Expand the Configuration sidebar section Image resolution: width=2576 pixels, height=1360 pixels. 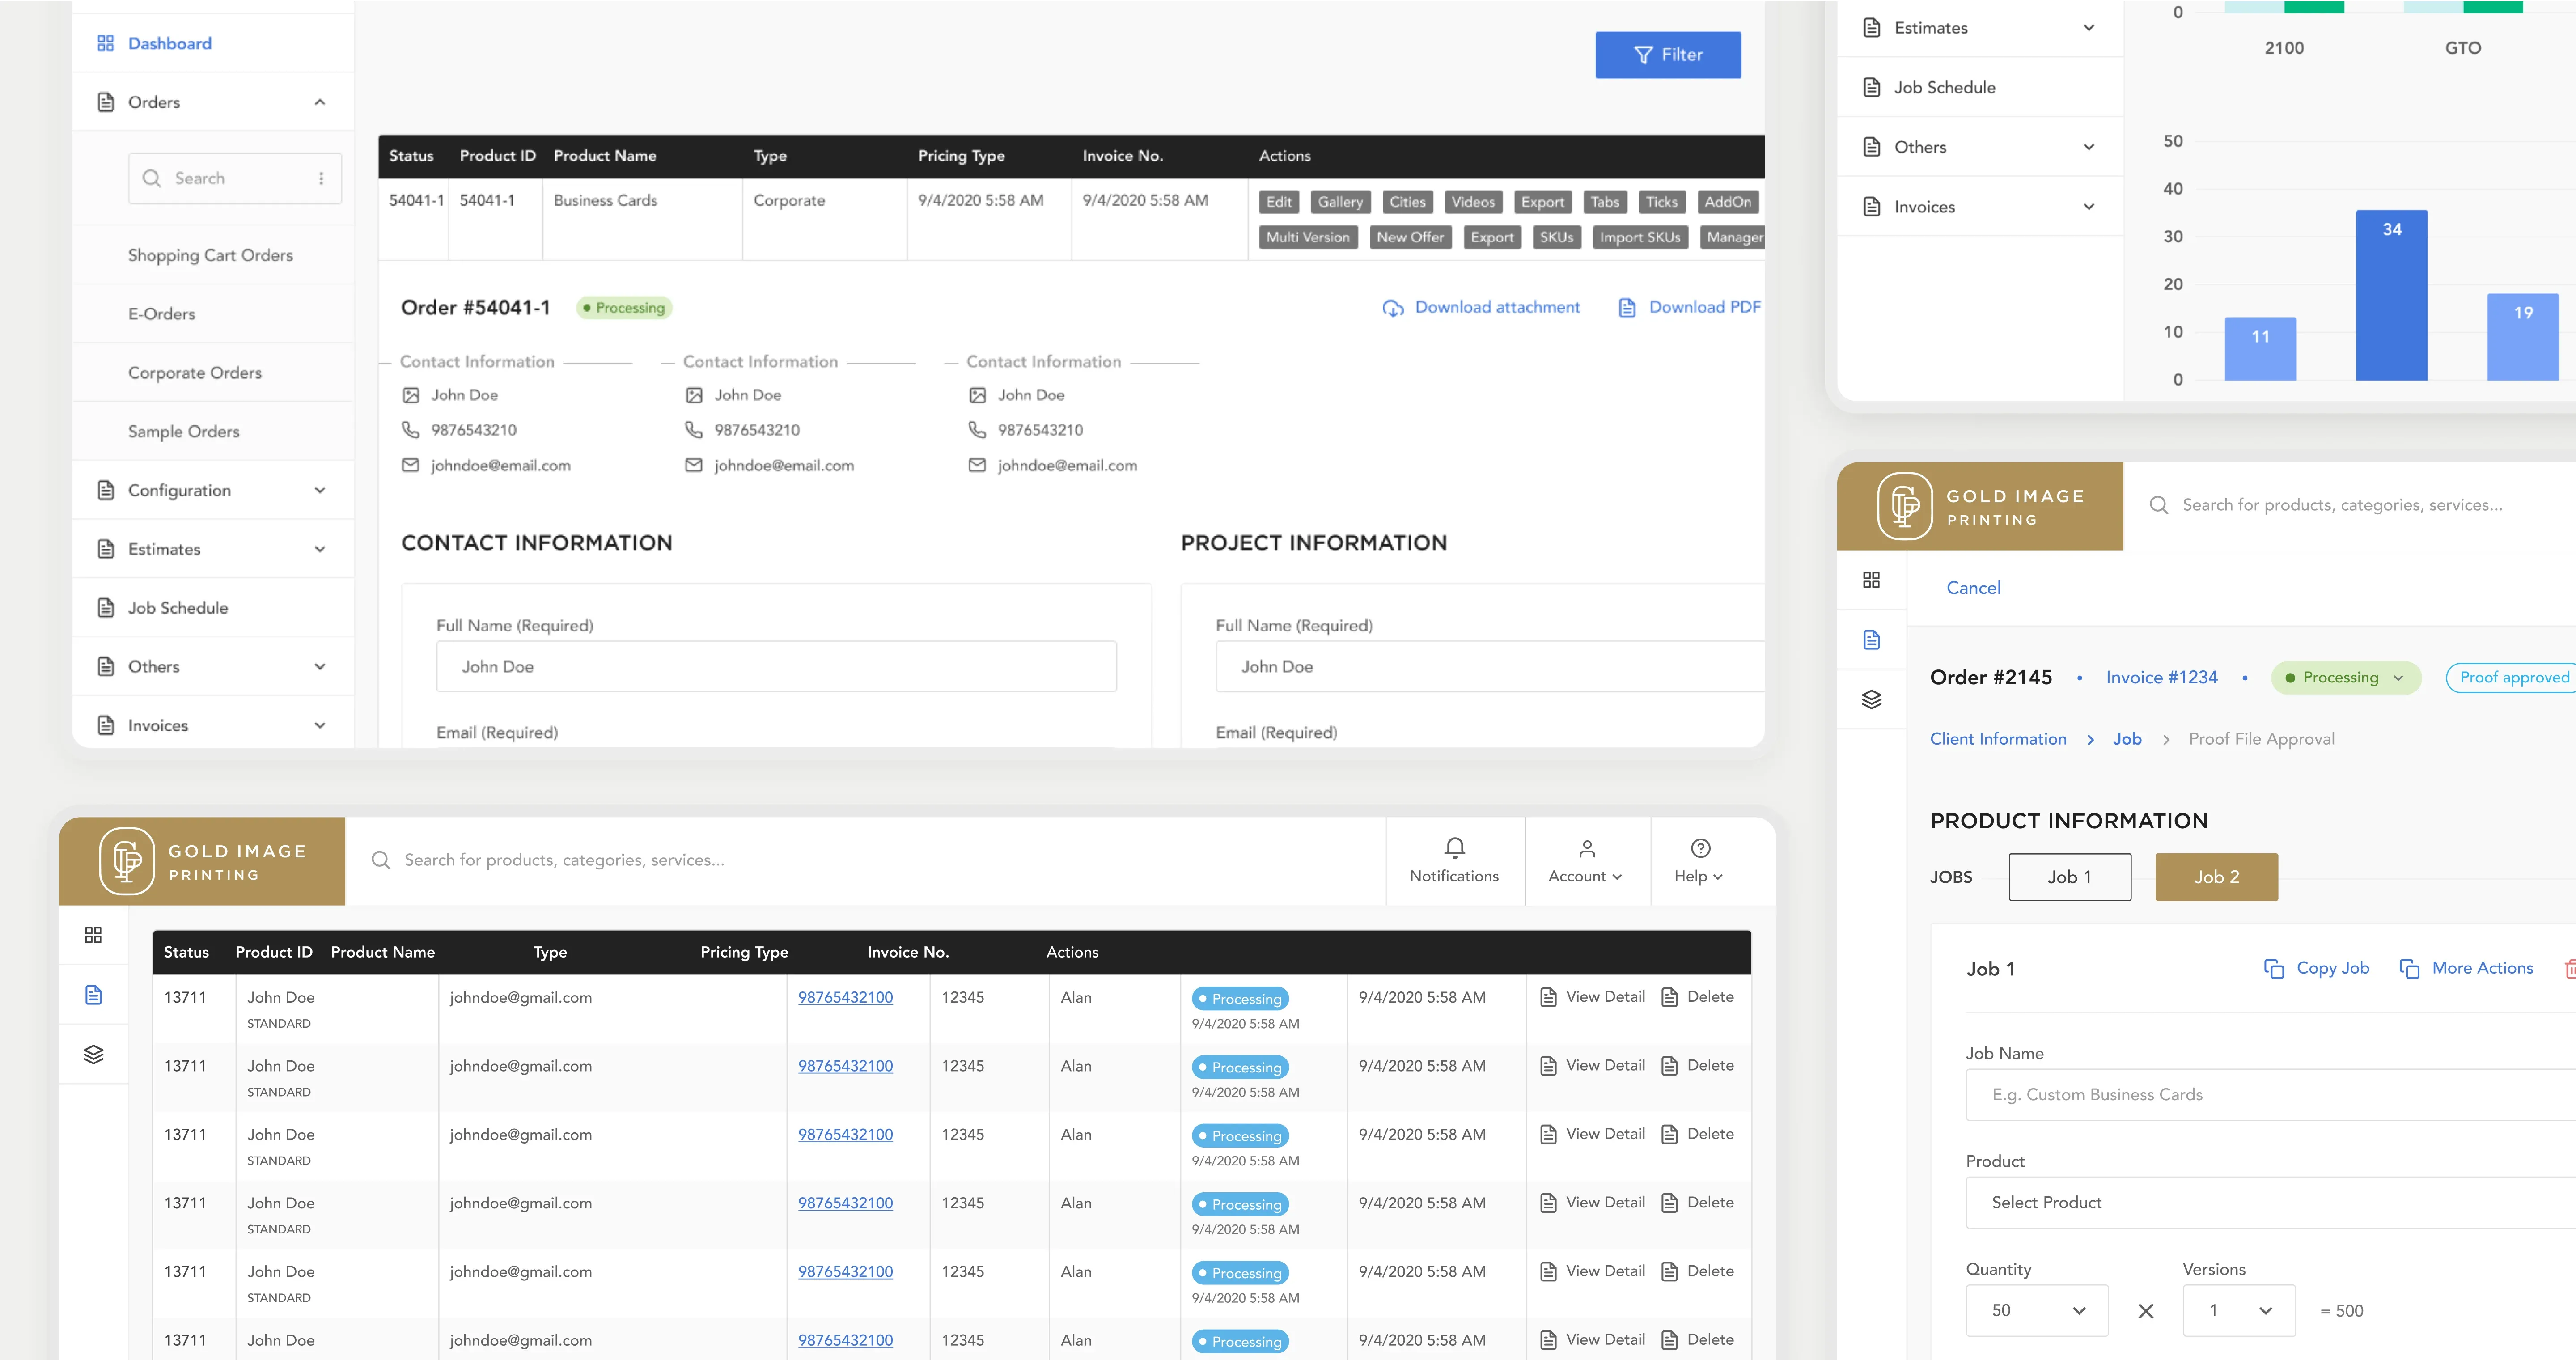320,490
